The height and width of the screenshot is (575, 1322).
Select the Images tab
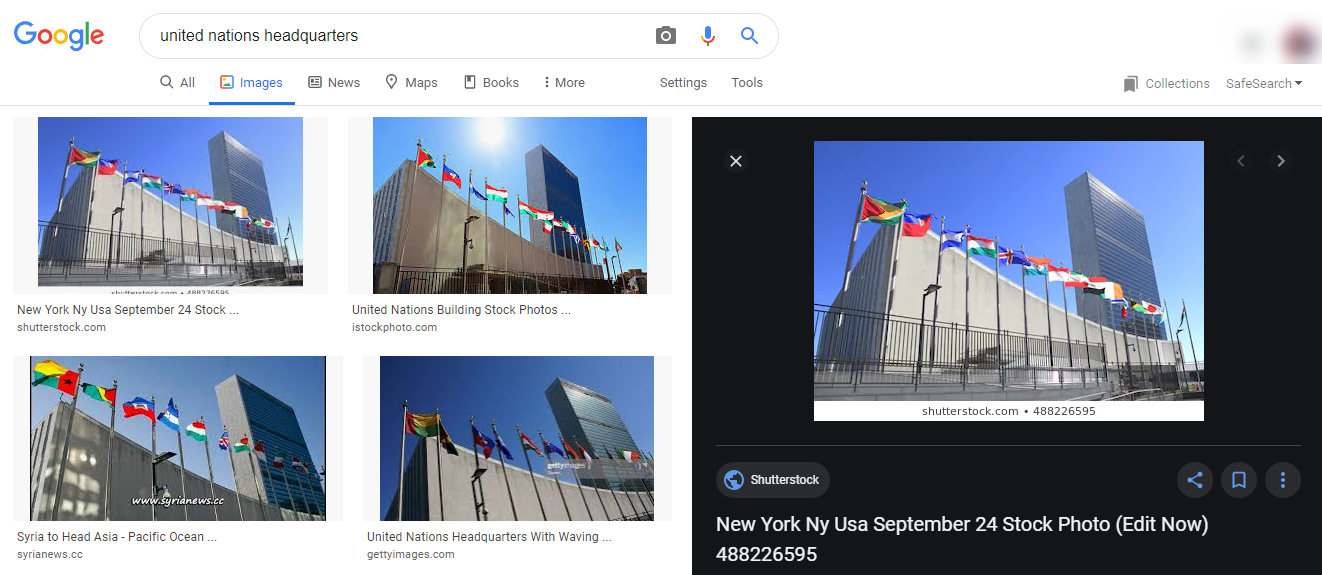pos(251,83)
